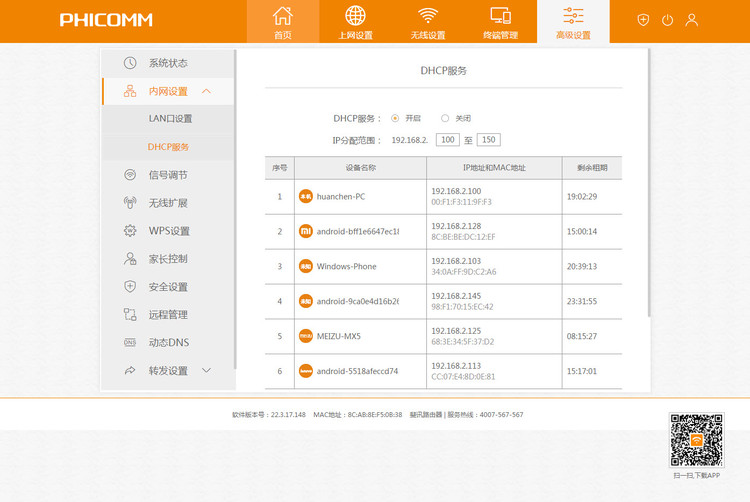Open LAN口设置 submenu item
The width and height of the screenshot is (750, 502).
tap(170, 118)
